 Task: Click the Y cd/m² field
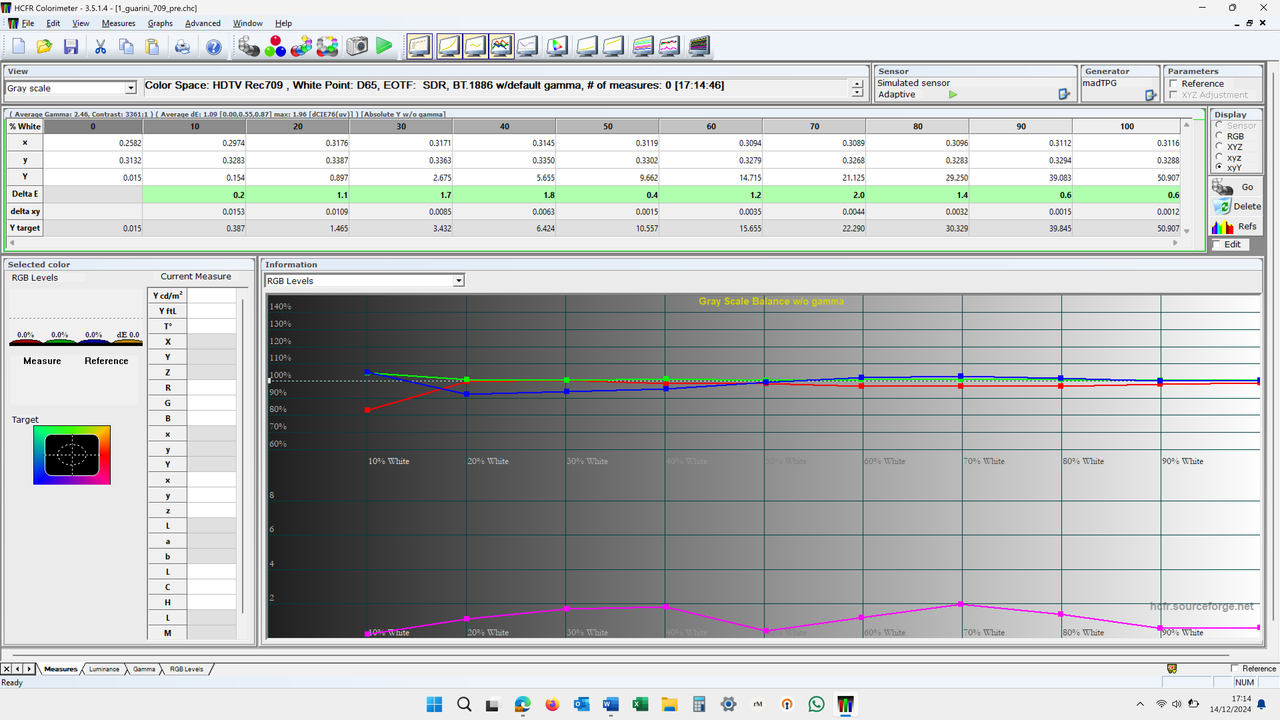[213, 295]
